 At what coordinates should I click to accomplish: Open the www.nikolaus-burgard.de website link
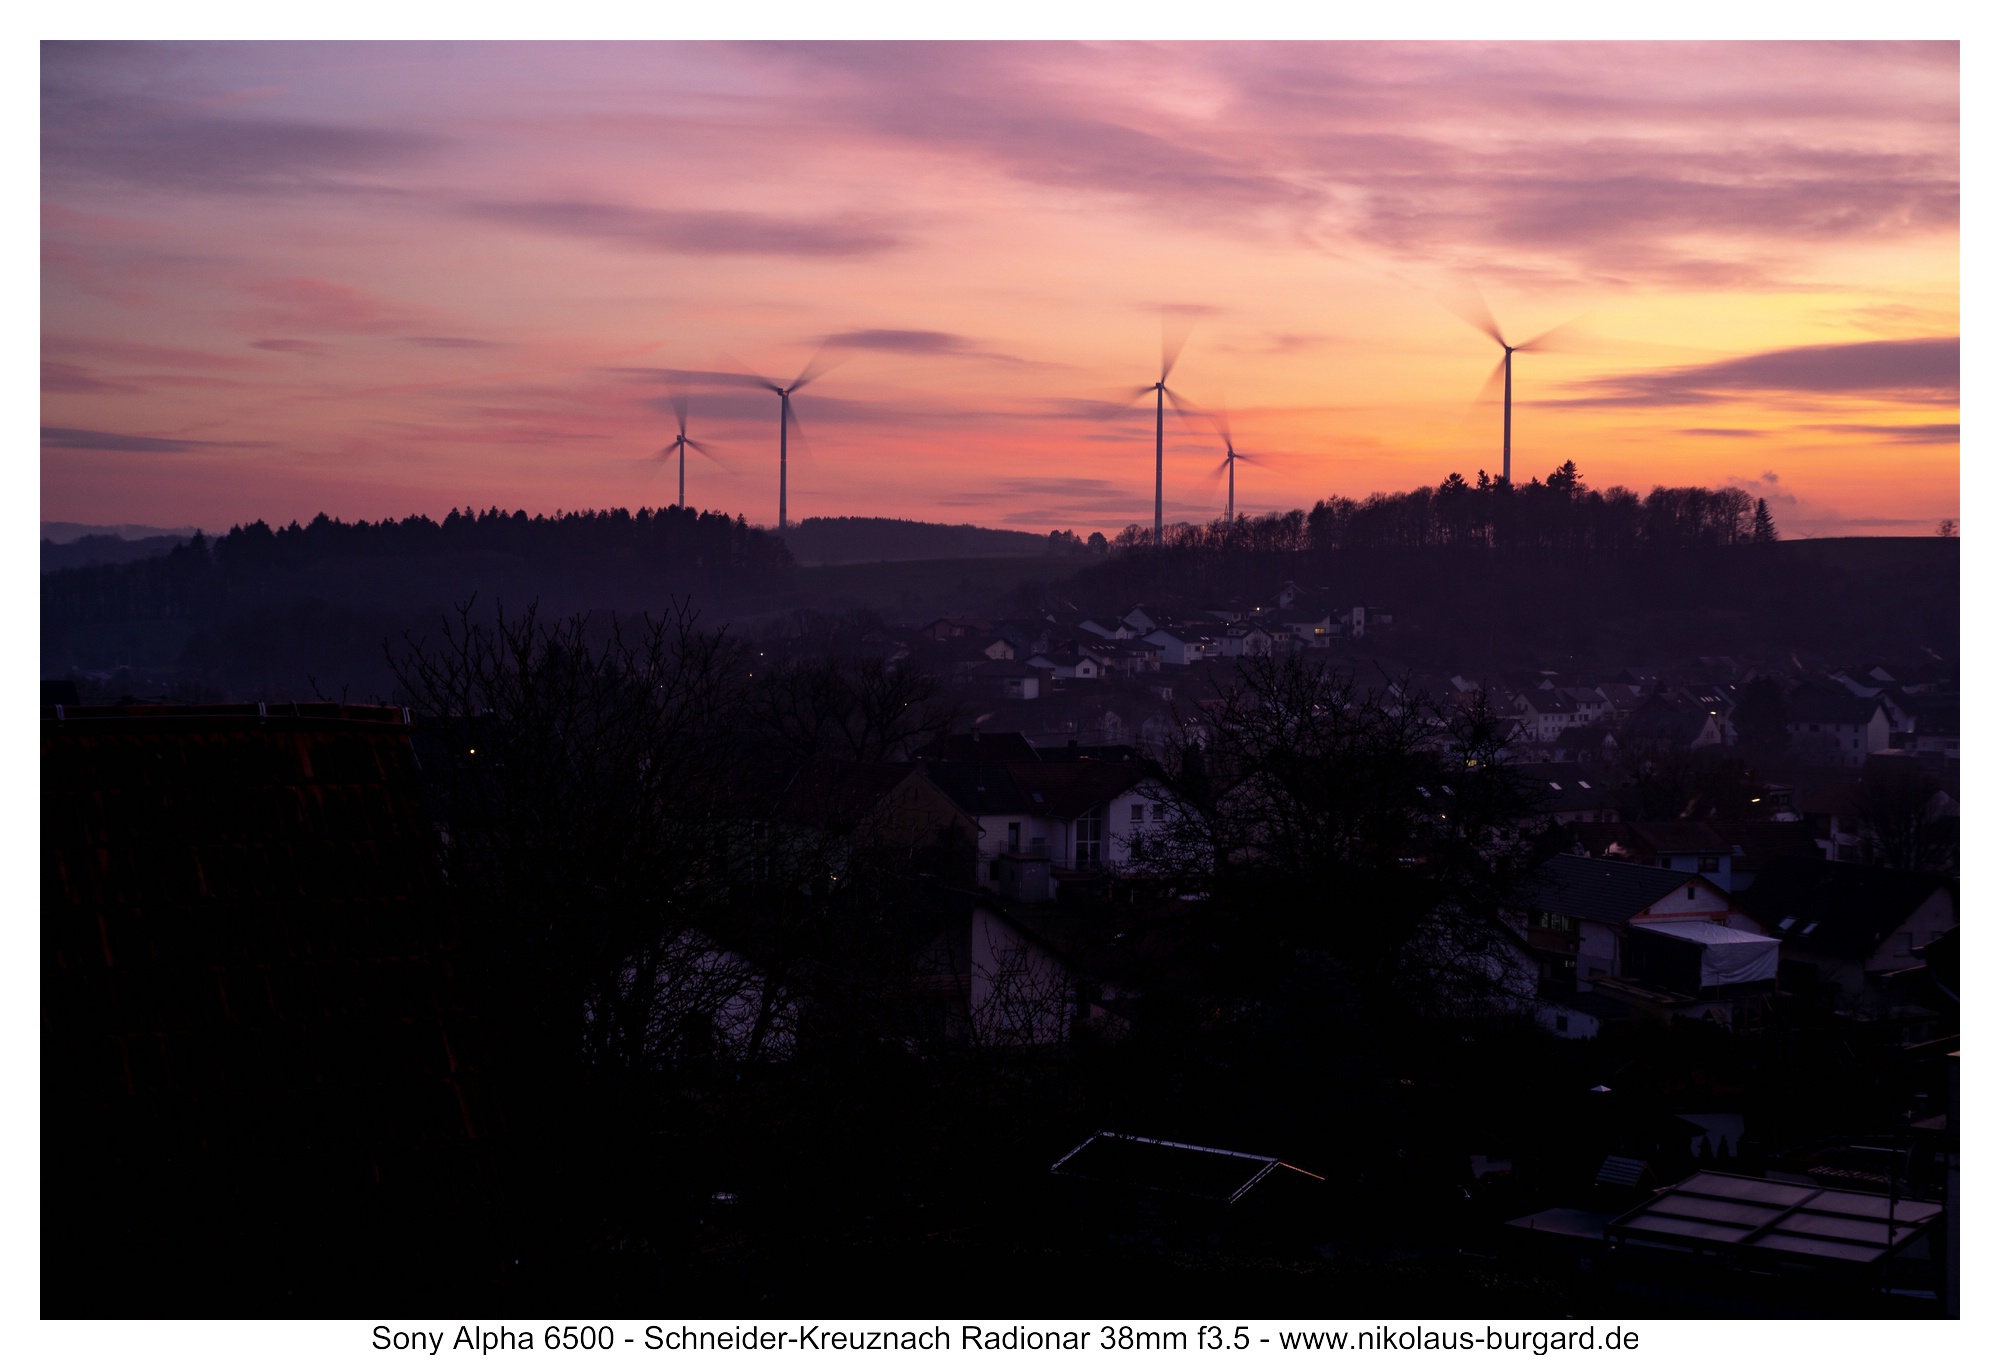click(x=1459, y=1338)
